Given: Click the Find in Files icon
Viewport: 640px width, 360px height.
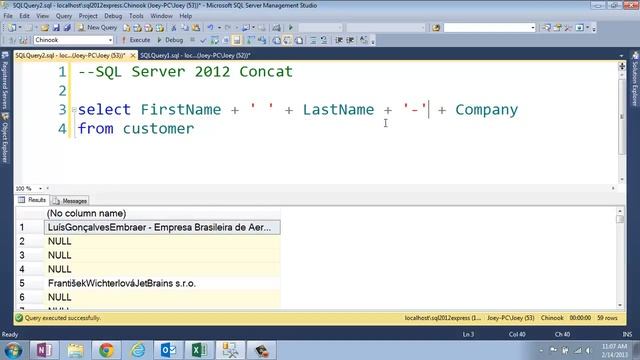Looking at the screenshot, I should coord(436,27).
